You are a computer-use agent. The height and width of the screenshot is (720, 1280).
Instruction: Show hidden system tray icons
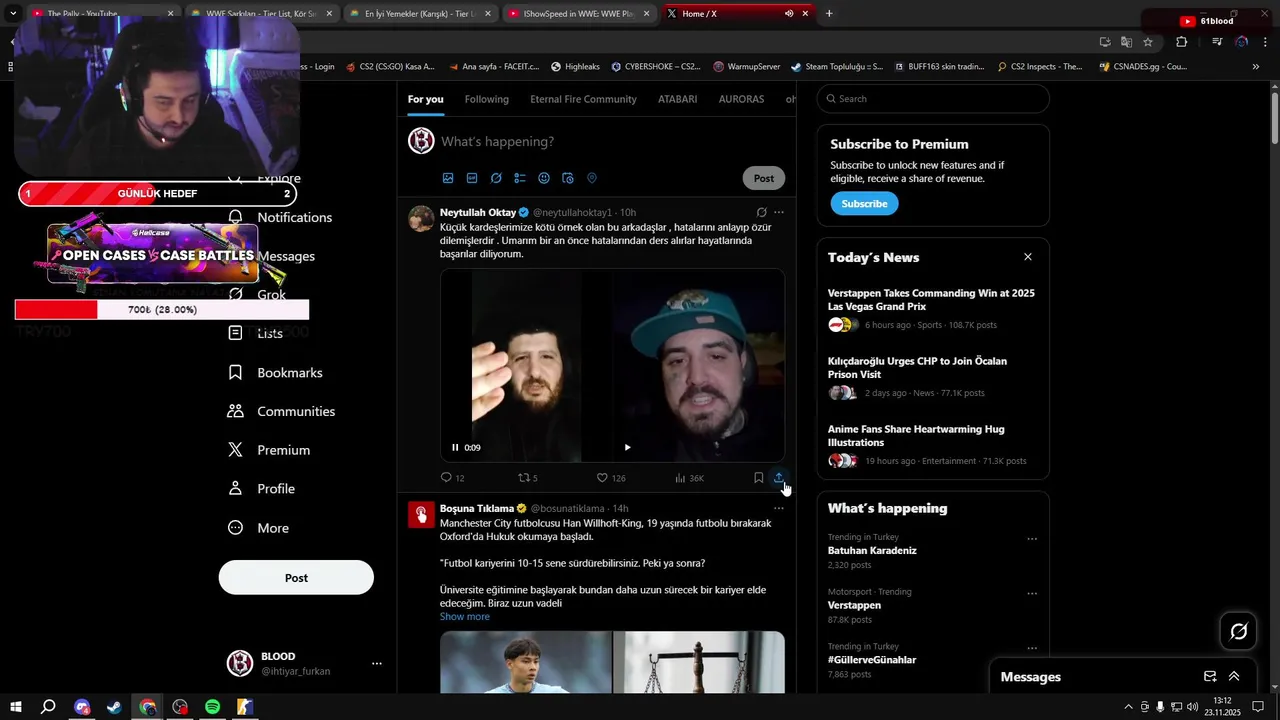tap(1129, 707)
